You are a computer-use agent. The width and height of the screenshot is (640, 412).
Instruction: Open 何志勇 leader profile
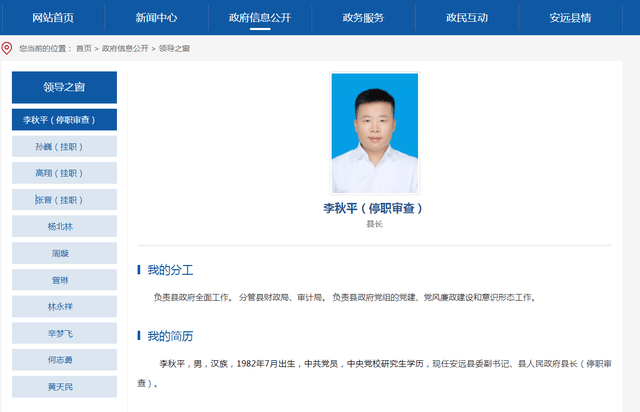point(64,360)
